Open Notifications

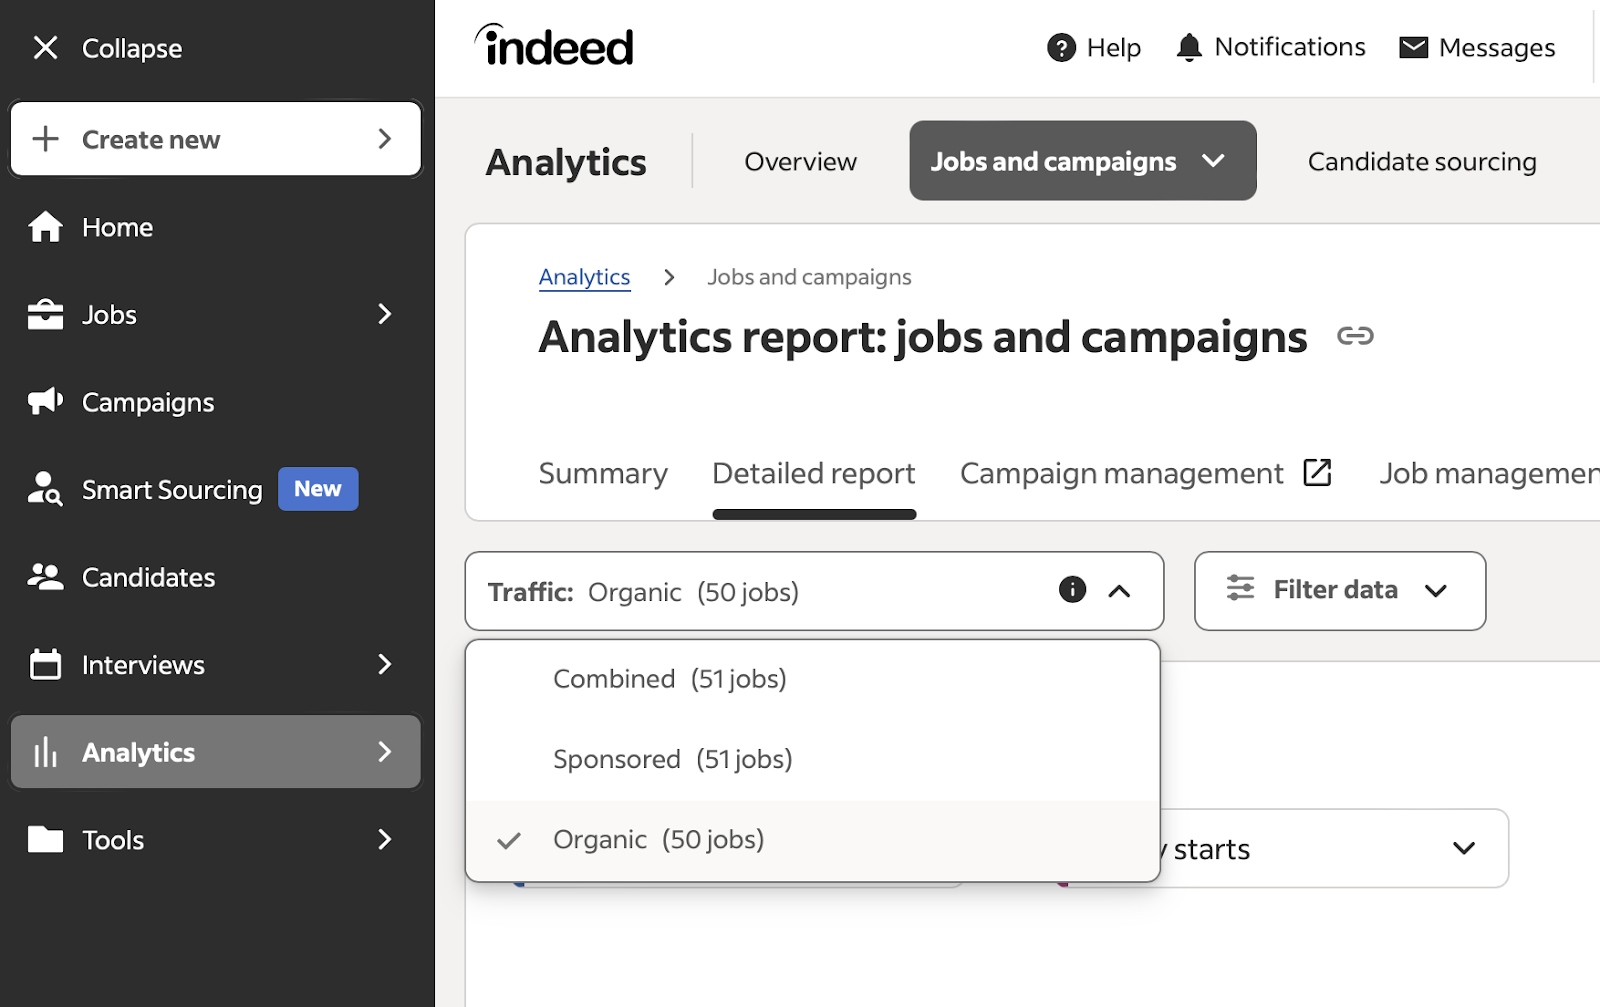(1271, 47)
